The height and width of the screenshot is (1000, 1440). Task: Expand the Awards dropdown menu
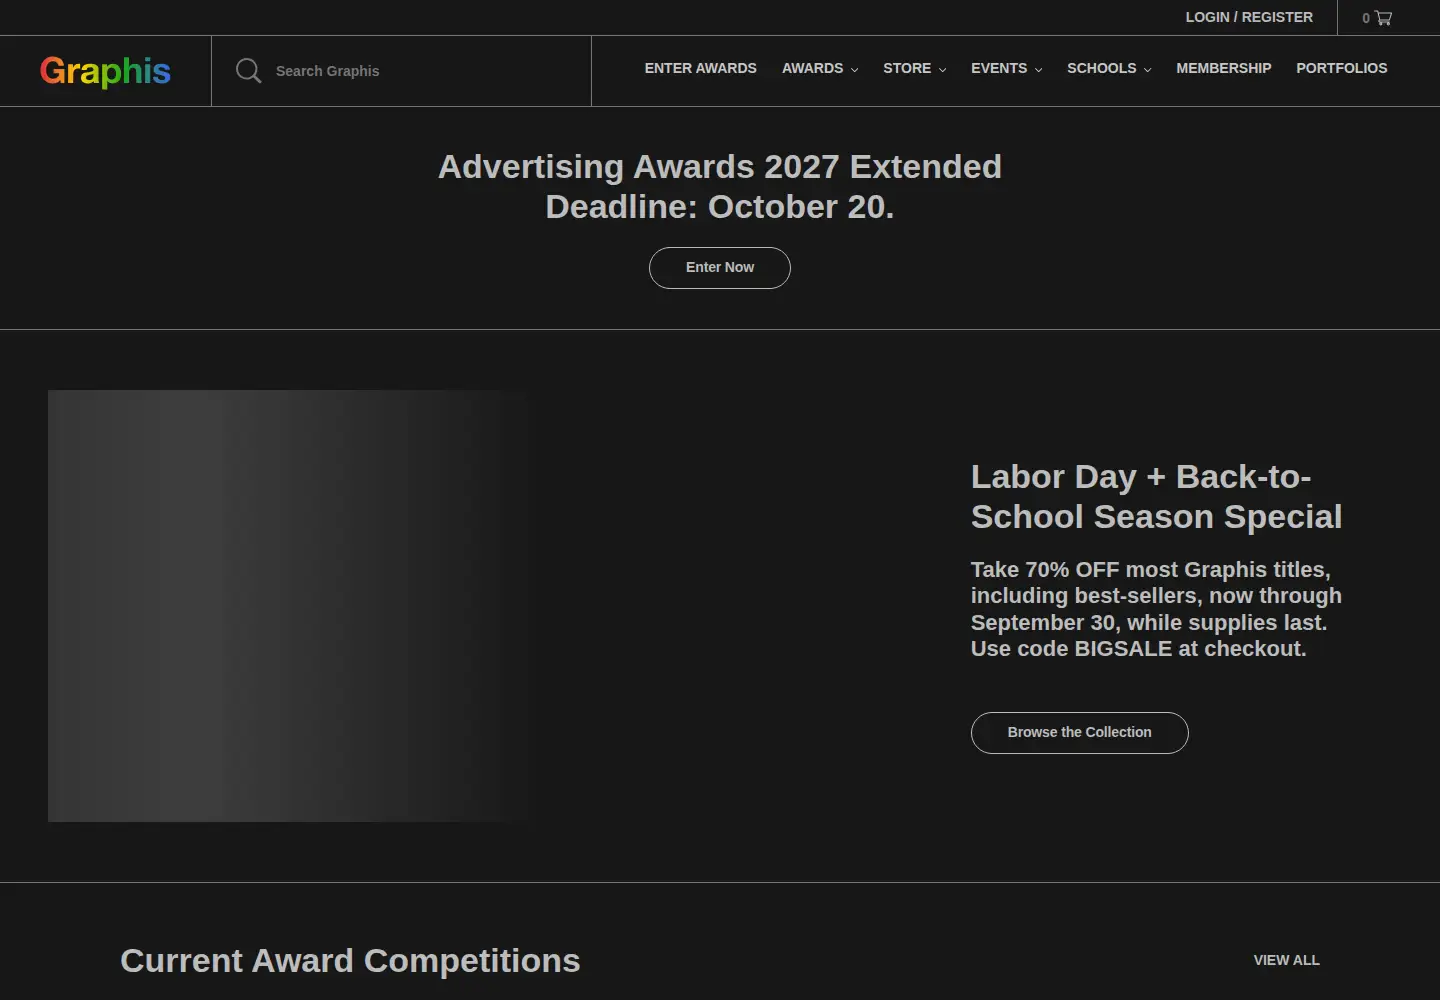pos(820,68)
